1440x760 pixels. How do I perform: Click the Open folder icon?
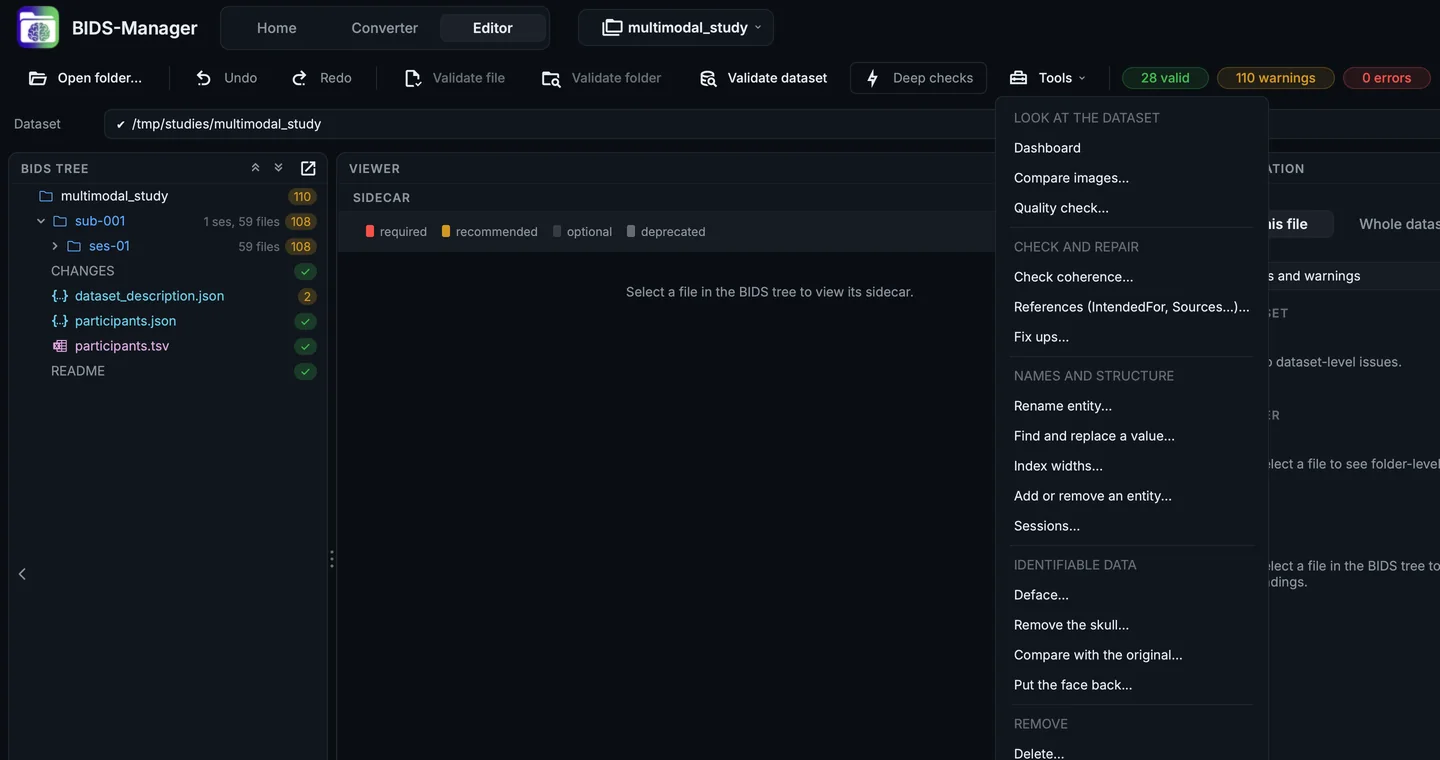[38, 78]
